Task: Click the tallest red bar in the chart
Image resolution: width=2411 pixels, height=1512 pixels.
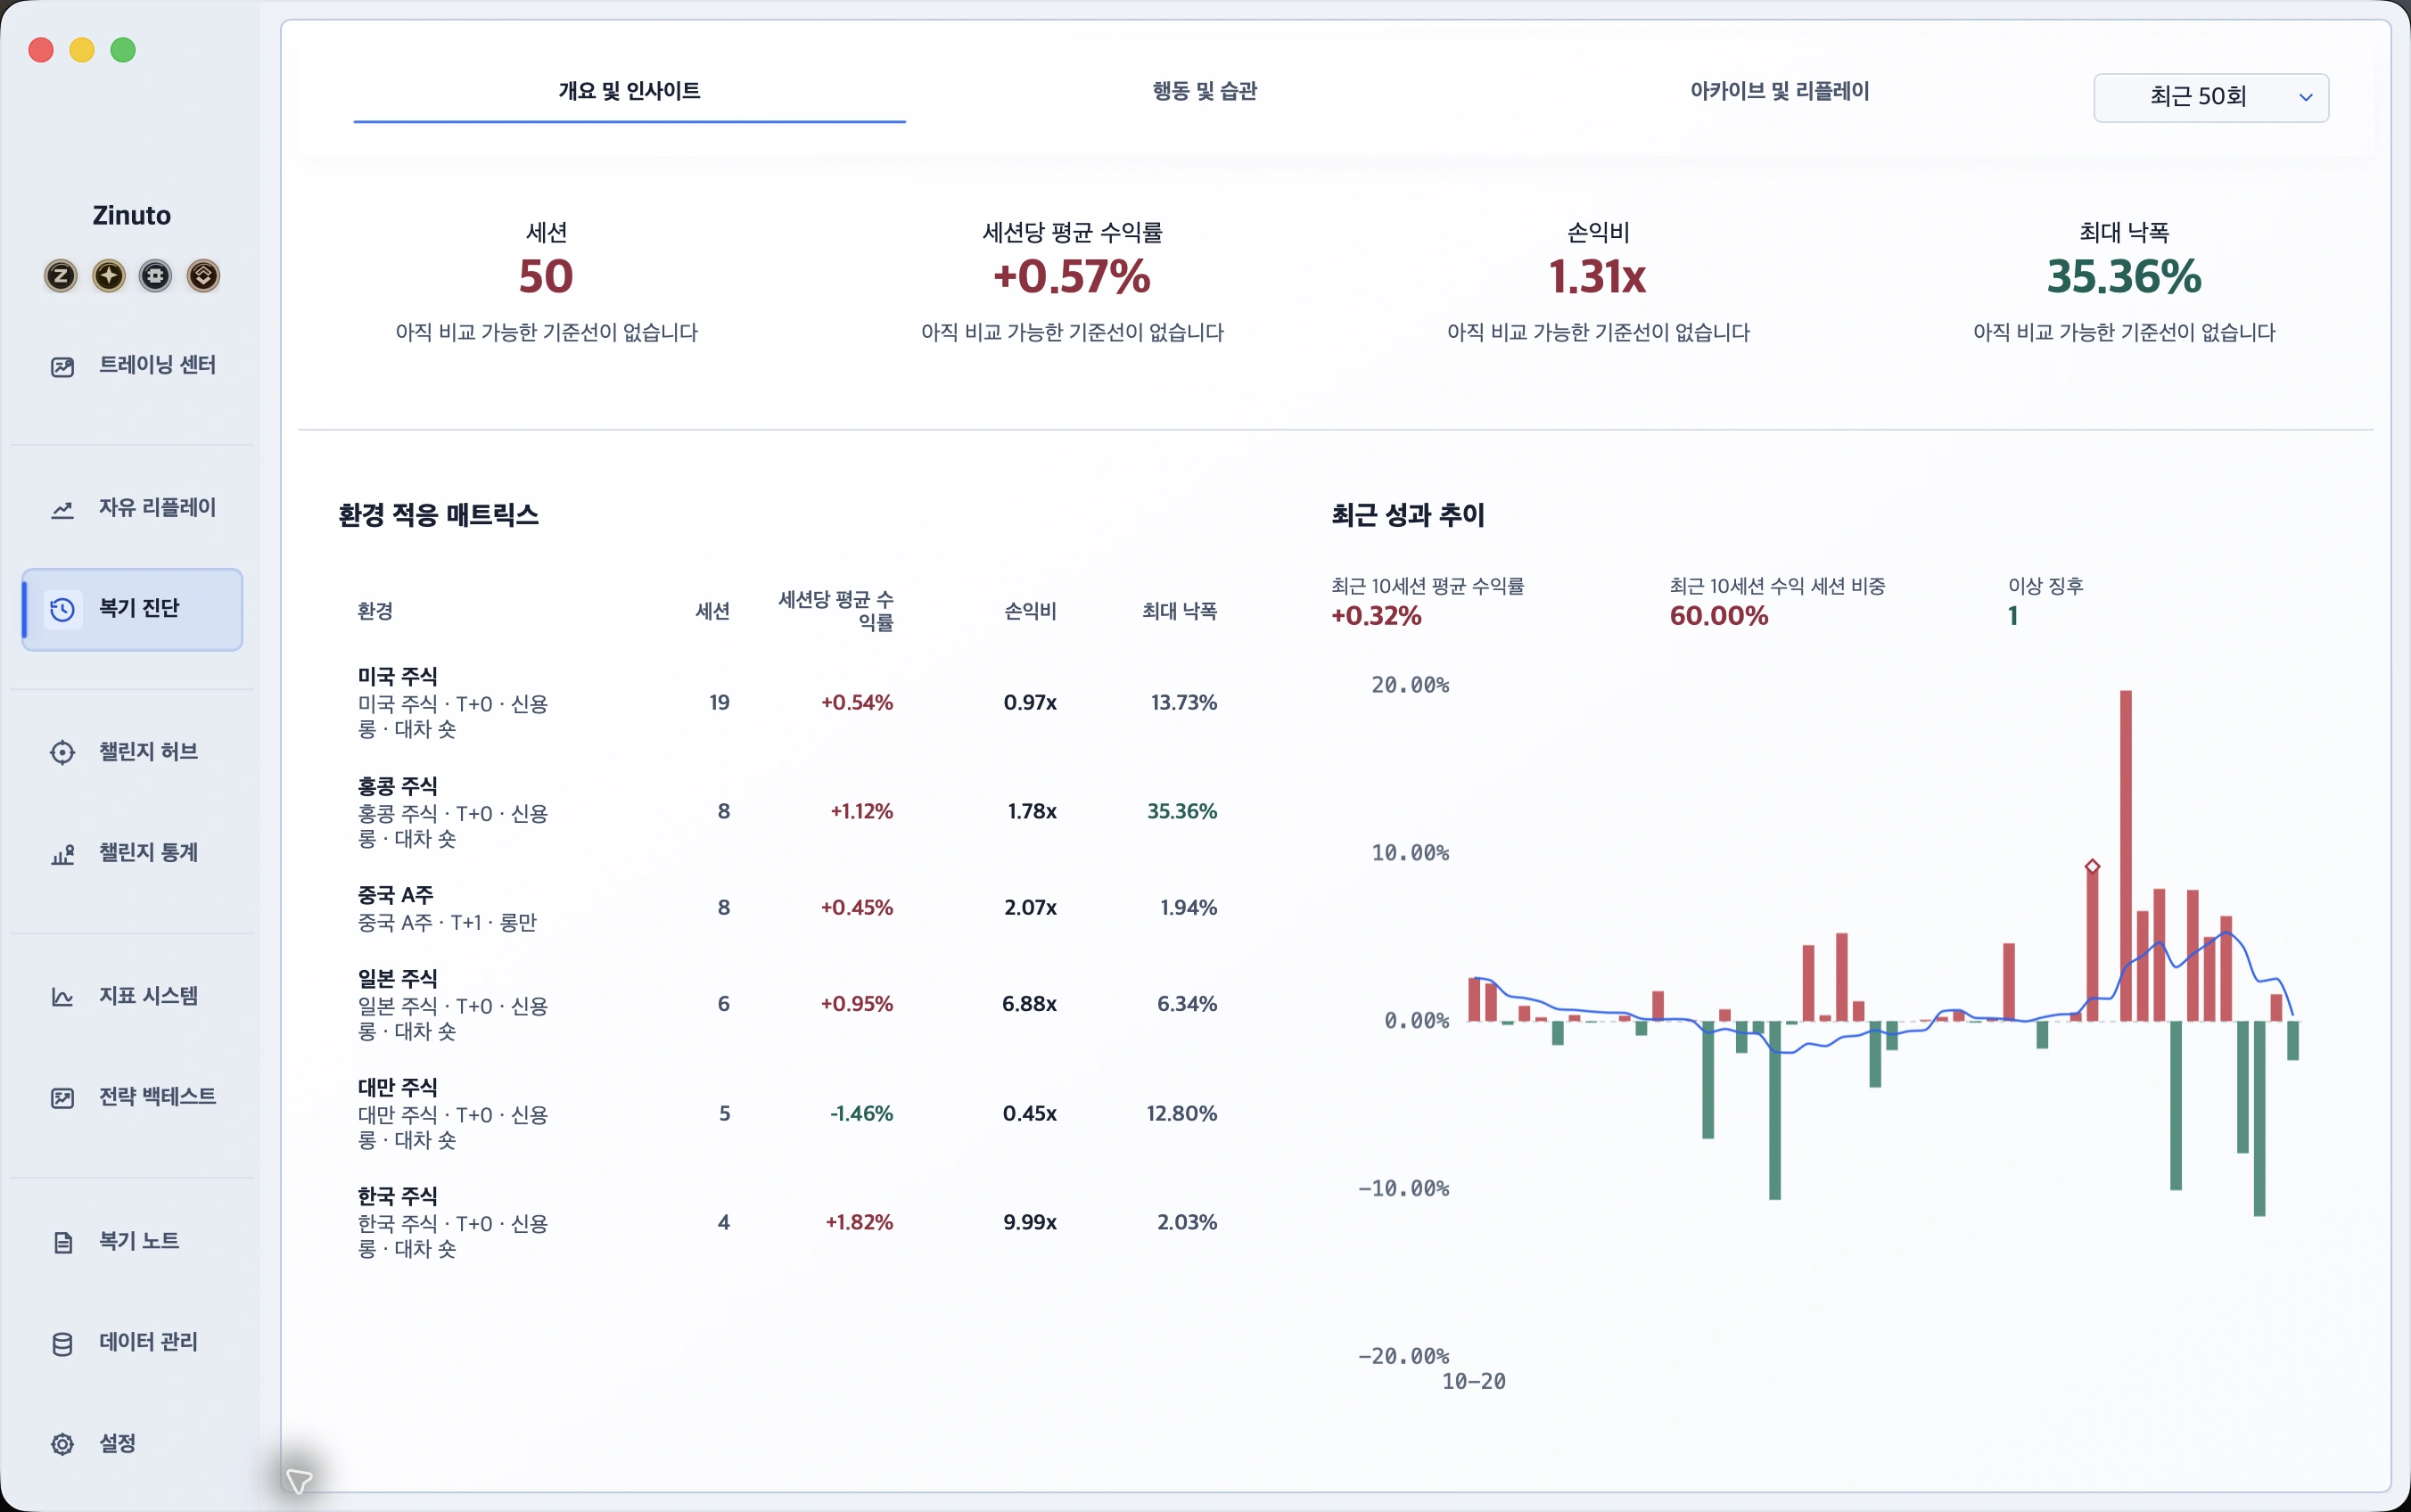Action: tap(2125, 855)
